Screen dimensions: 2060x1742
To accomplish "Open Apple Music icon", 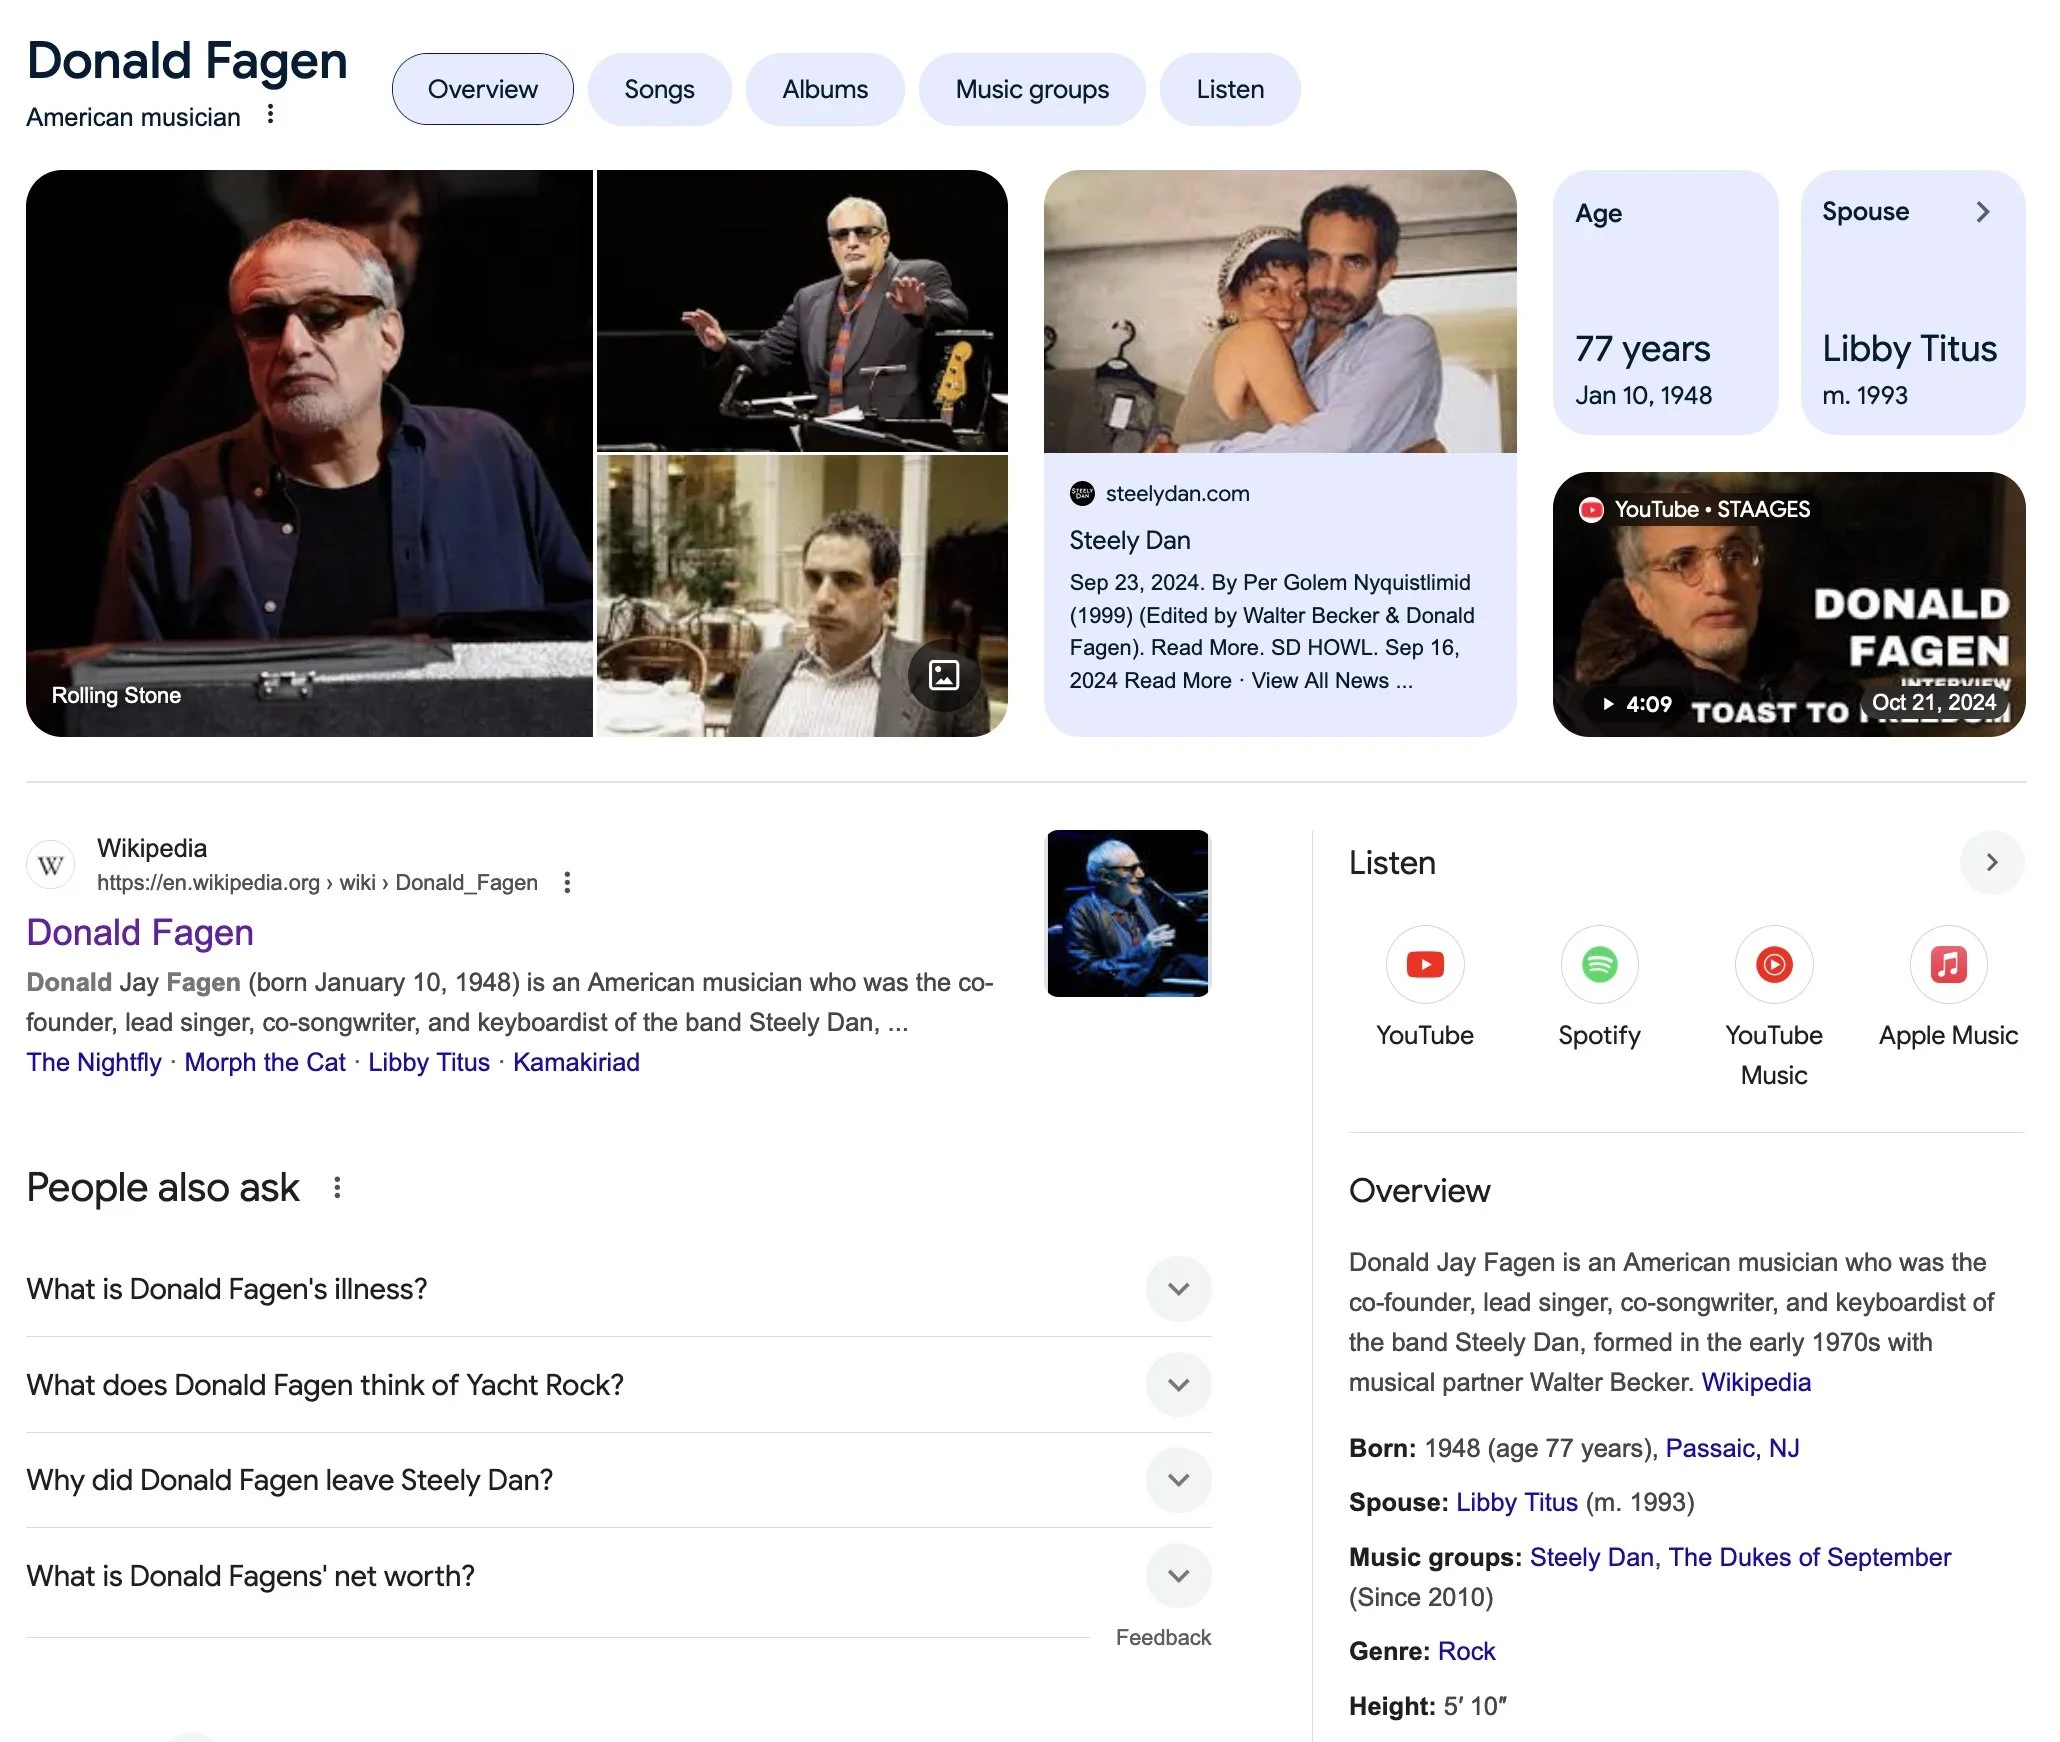I will [x=1947, y=964].
